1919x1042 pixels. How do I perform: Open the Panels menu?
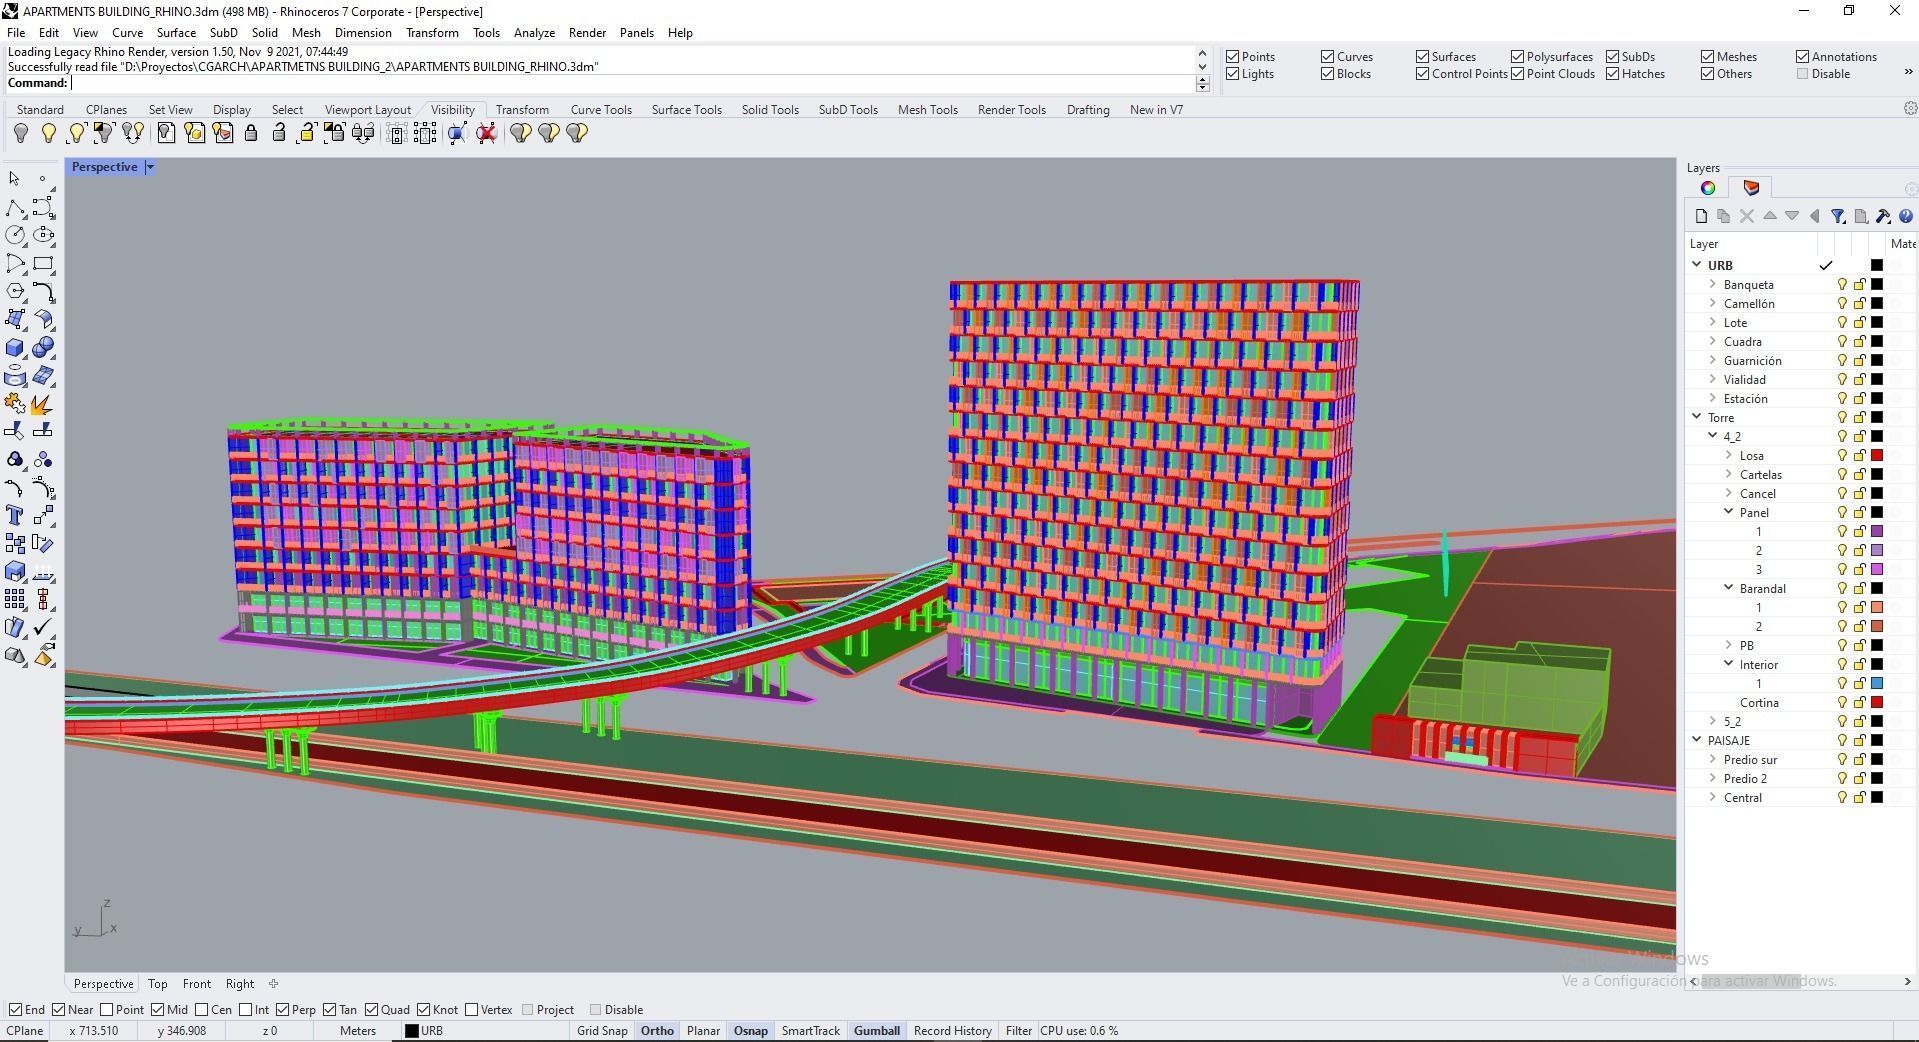coord(636,33)
